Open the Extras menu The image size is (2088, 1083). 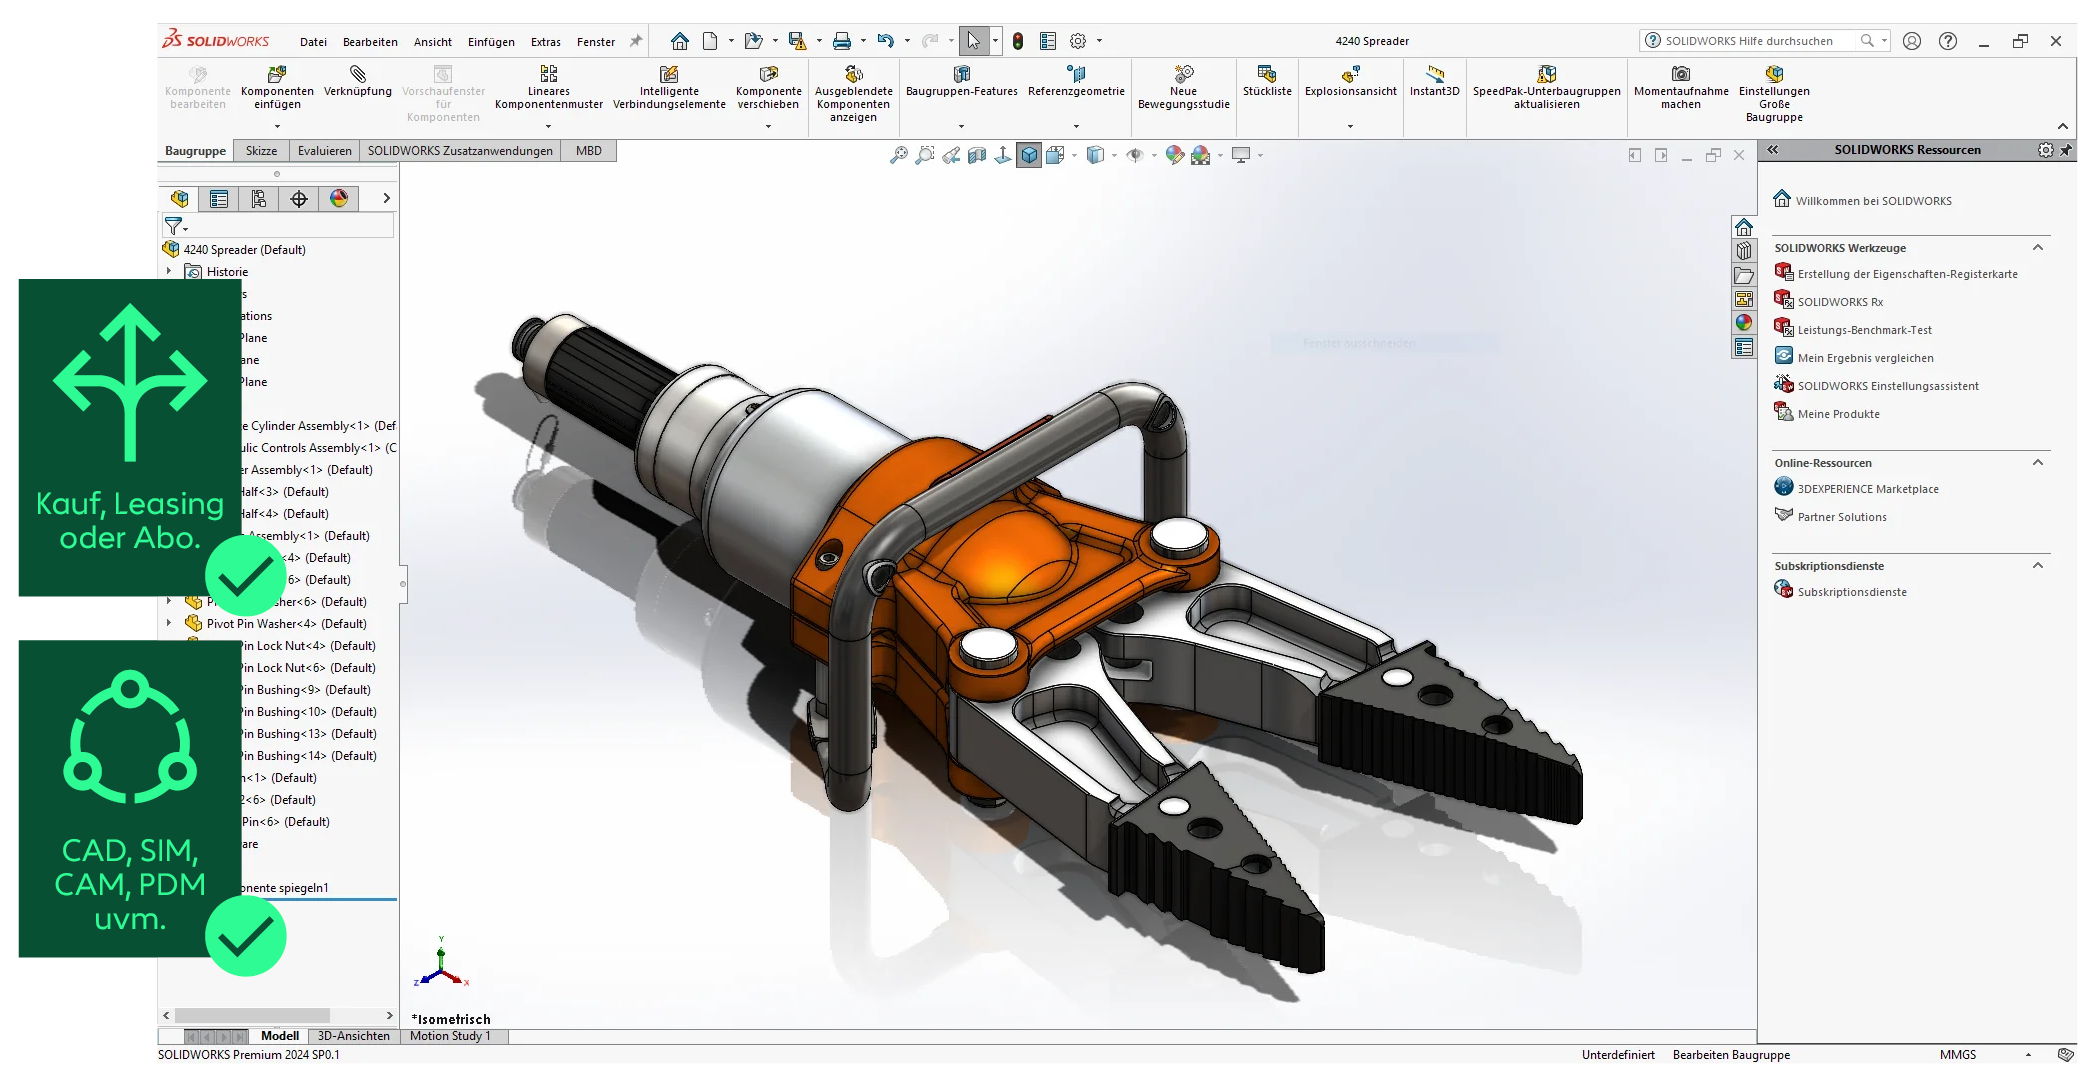tap(545, 42)
